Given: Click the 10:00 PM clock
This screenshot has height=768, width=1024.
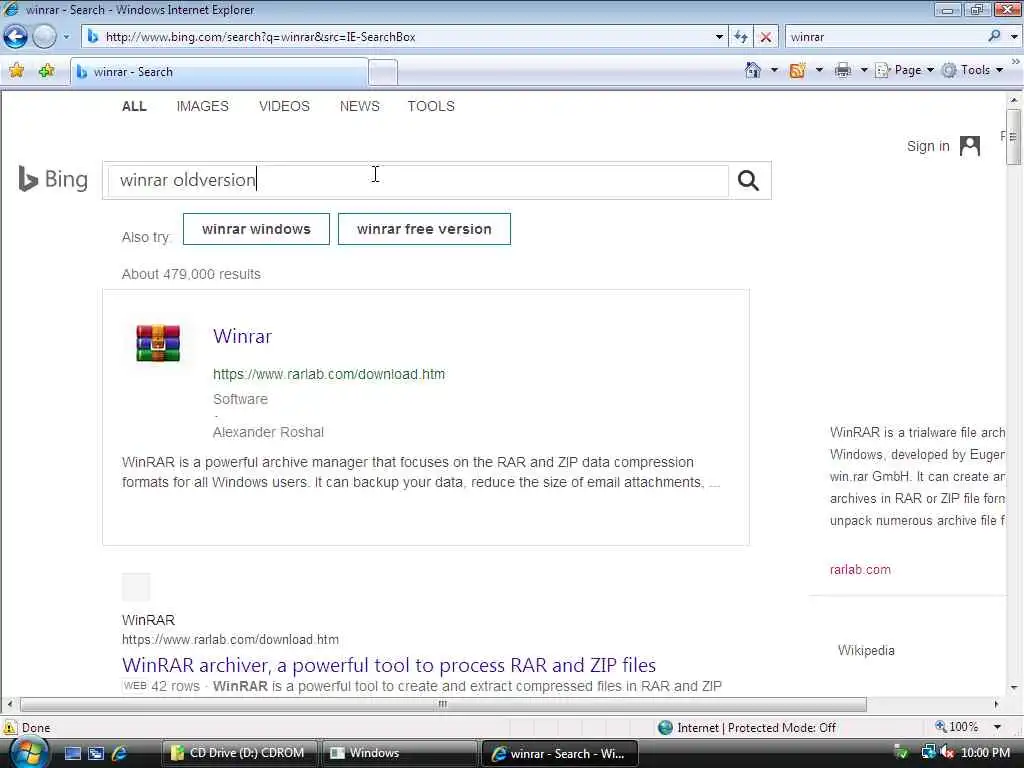Looking at the screenshot, I should 985,753.
